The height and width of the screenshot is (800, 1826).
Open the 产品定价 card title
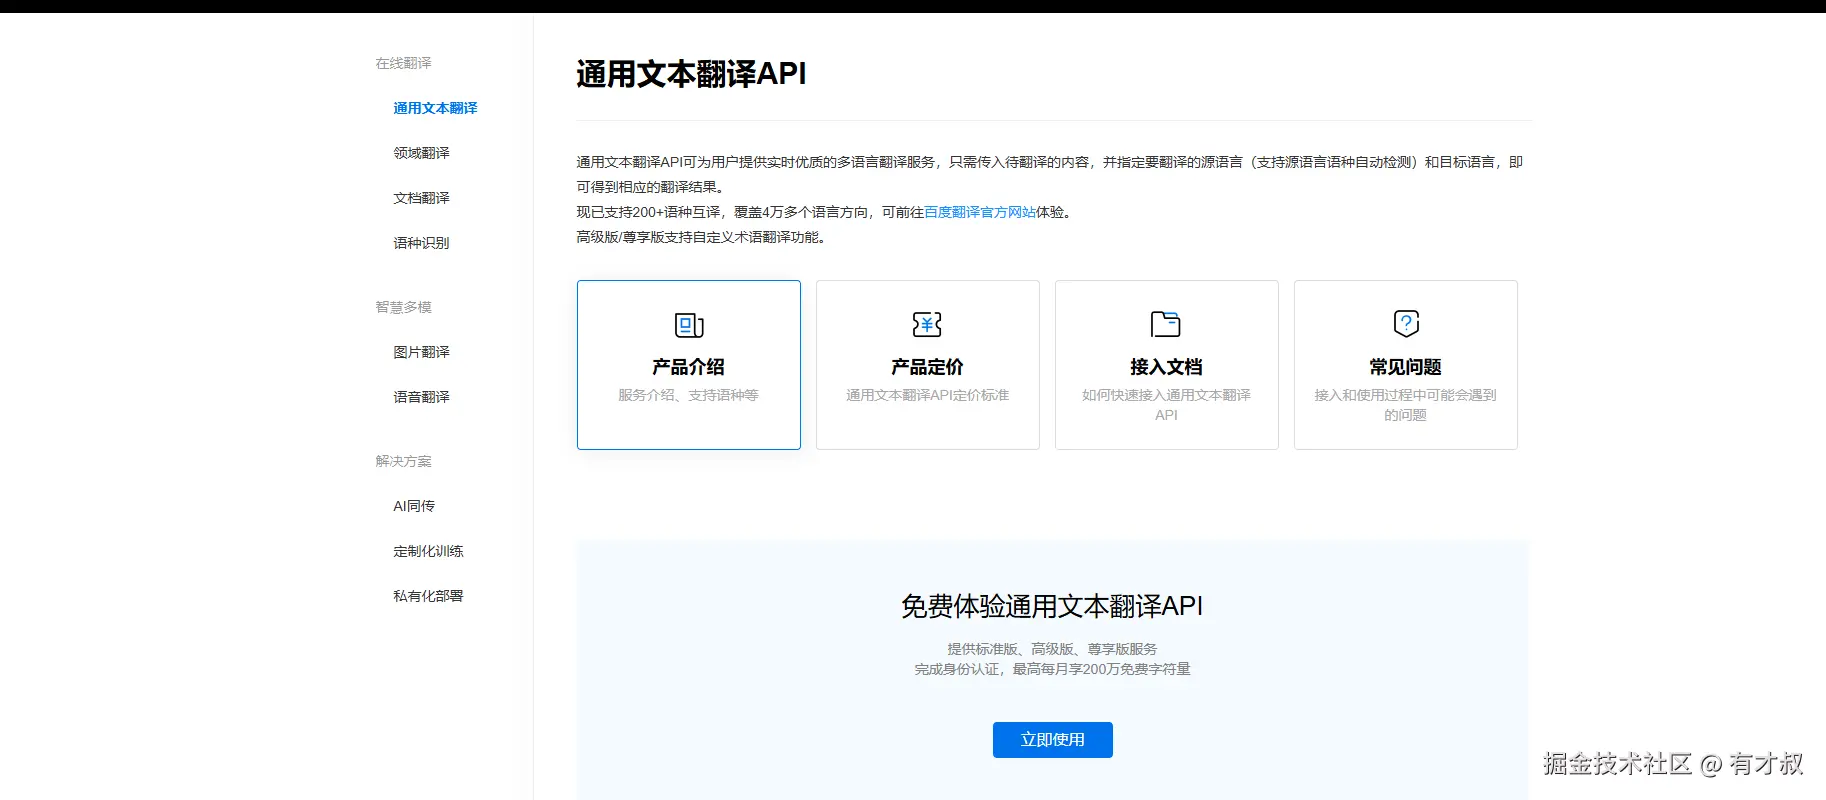pyautogui.click(x=927, y=367)
